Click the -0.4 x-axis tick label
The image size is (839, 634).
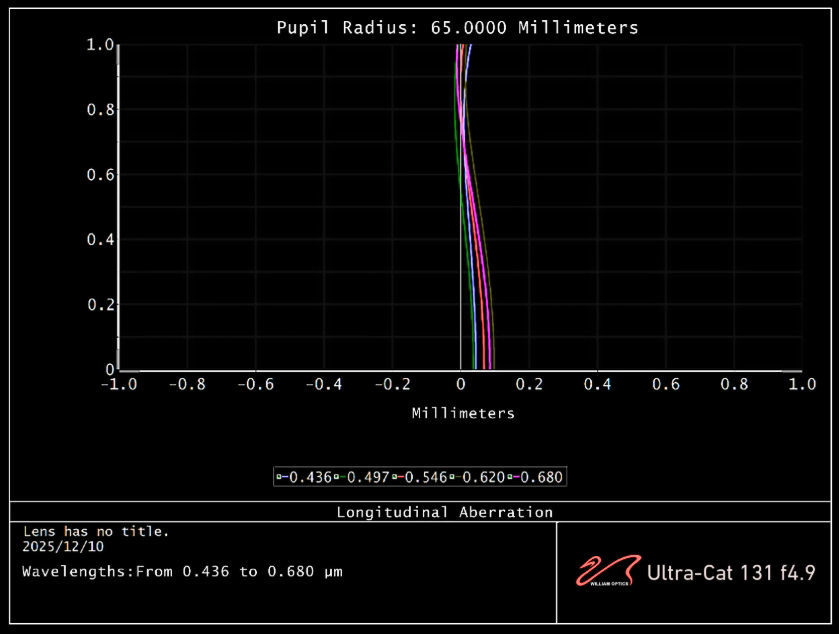point(323,384)
